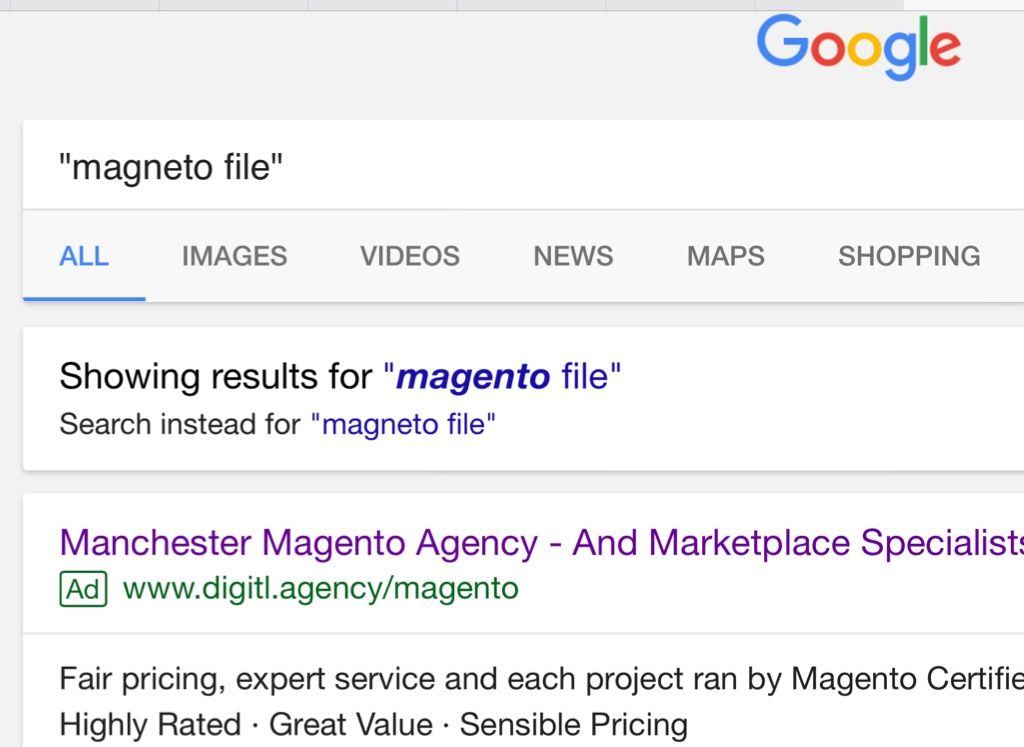Open the MAPS tab
This screenshot has height=747, width=1024.
click(726, 256)
